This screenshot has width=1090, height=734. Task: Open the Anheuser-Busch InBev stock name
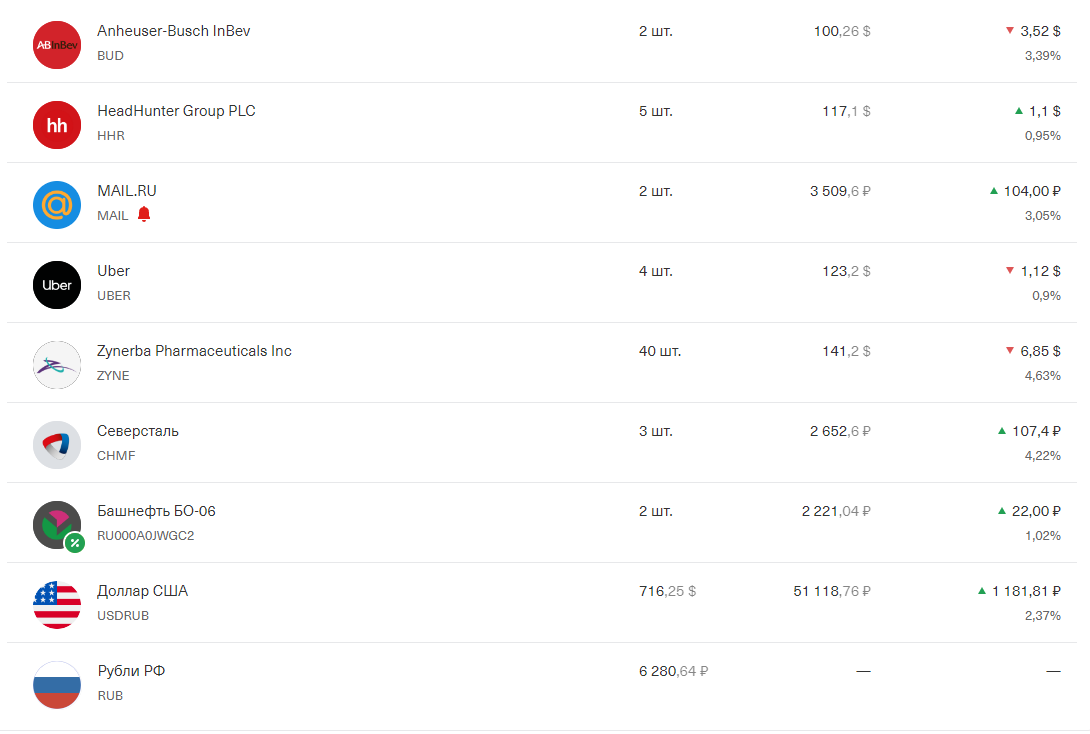point(173,31)
